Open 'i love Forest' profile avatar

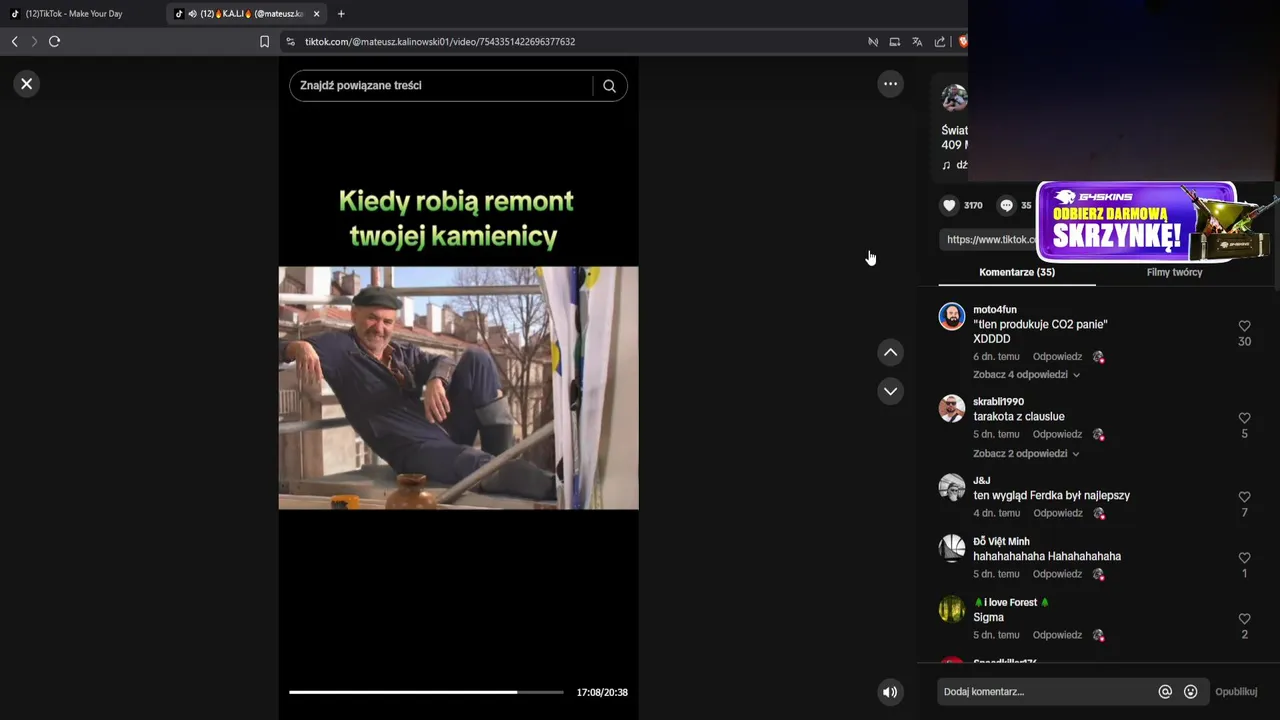tap(952, 610)
